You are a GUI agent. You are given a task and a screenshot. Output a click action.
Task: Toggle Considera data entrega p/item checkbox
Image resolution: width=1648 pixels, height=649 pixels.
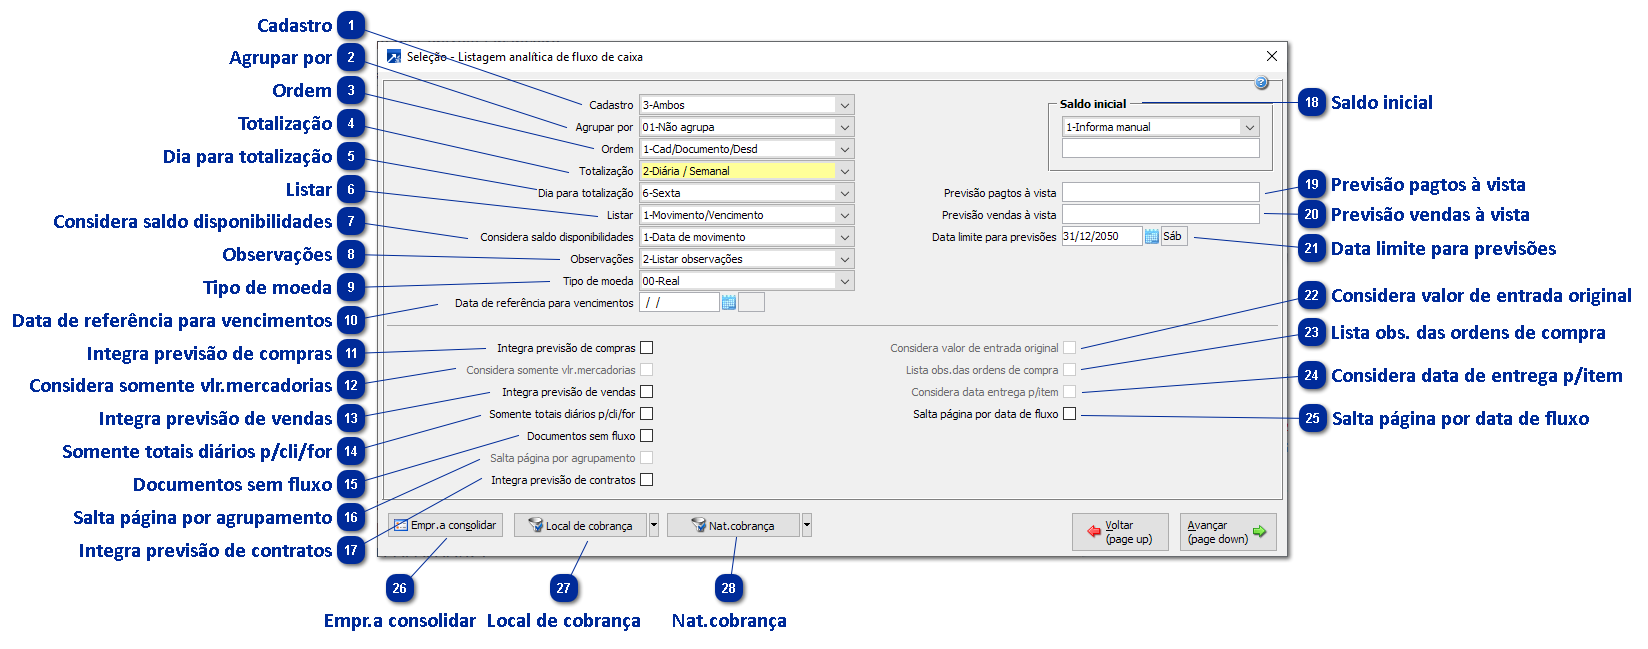[1069, 392]
